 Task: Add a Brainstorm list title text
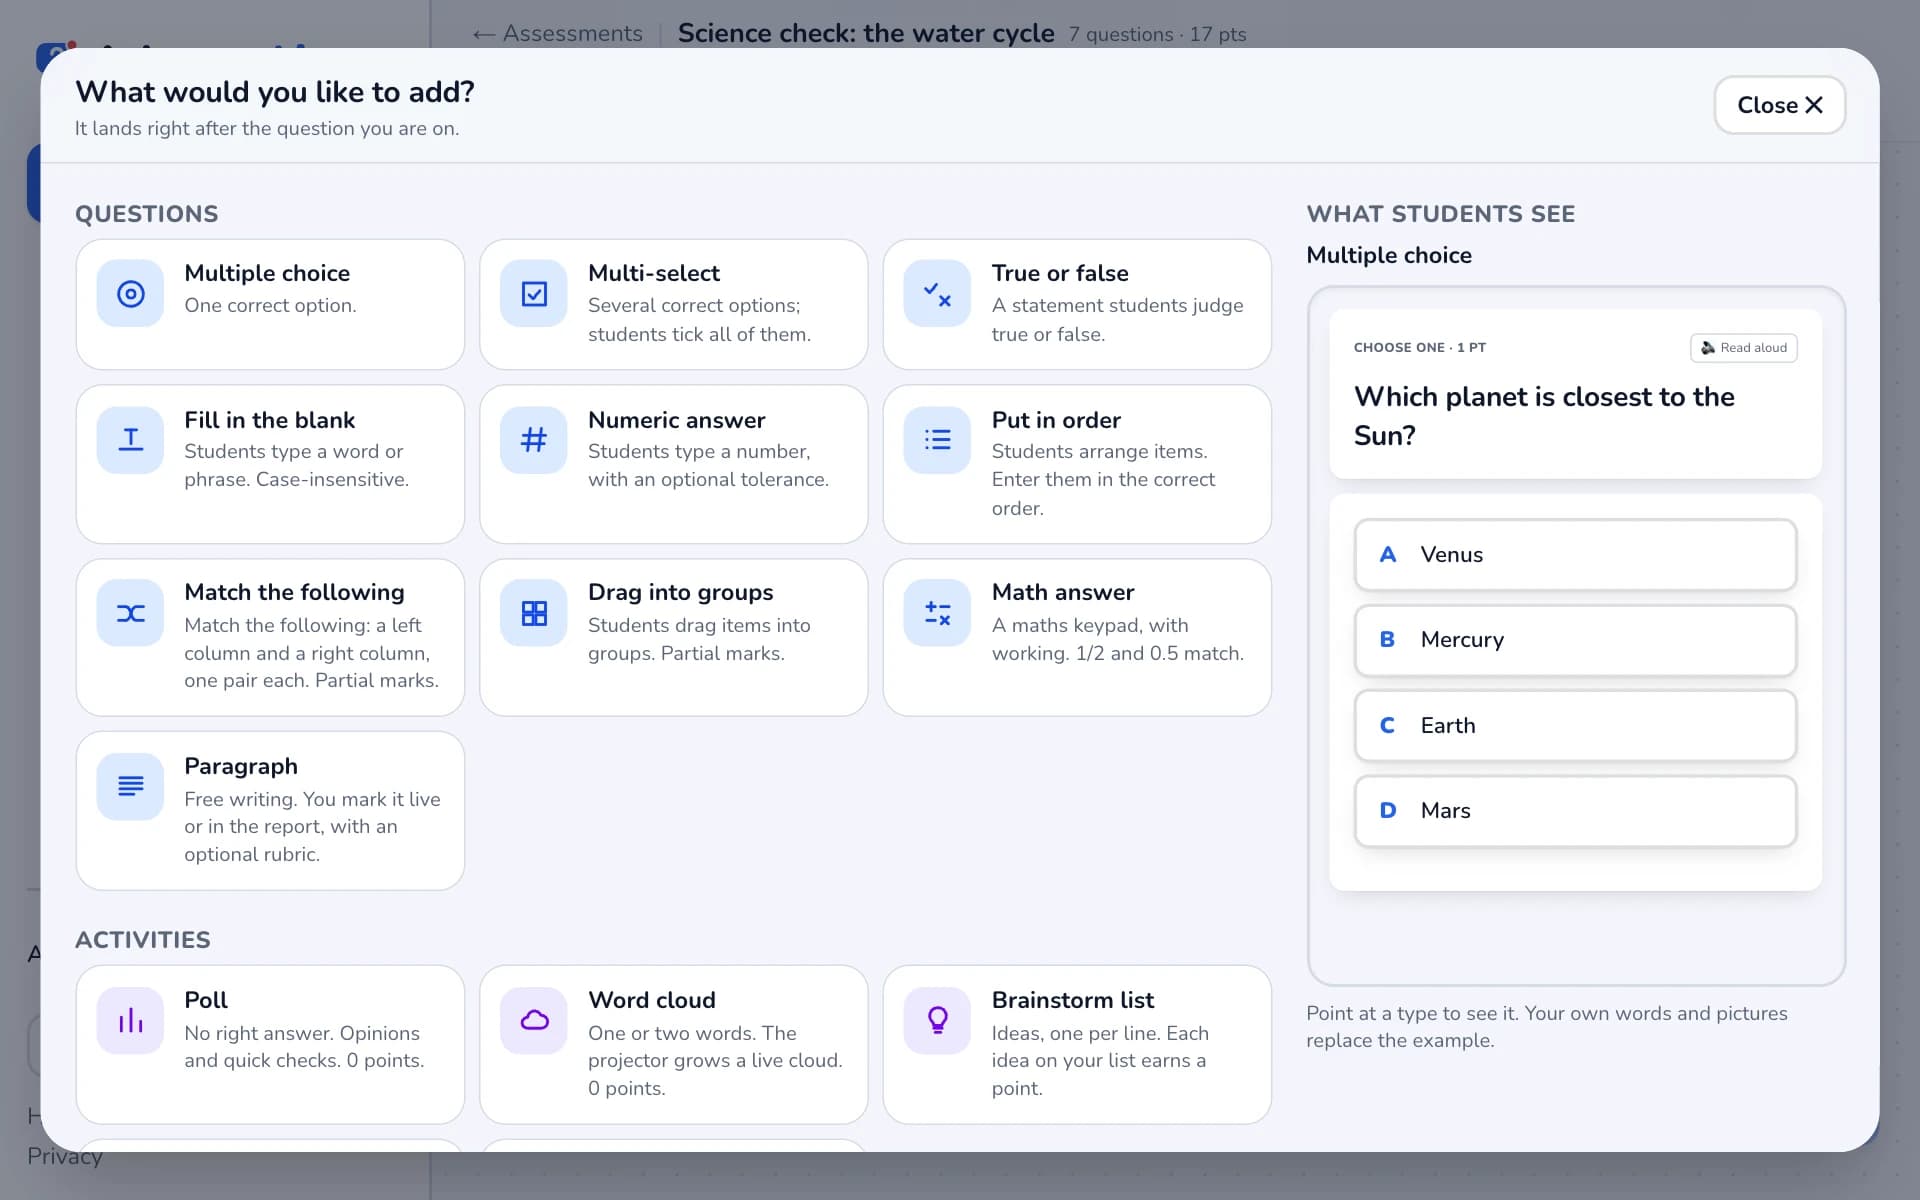(1073, 1000)
